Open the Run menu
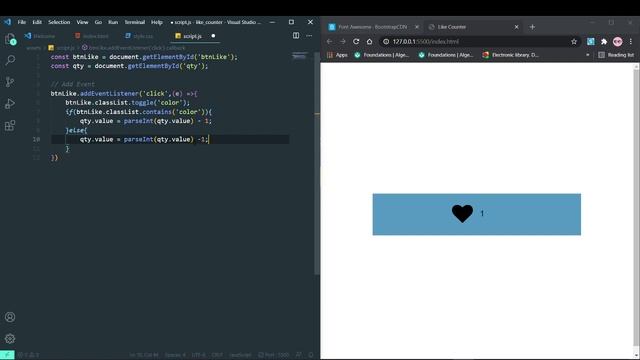 [x=113, y=22]
